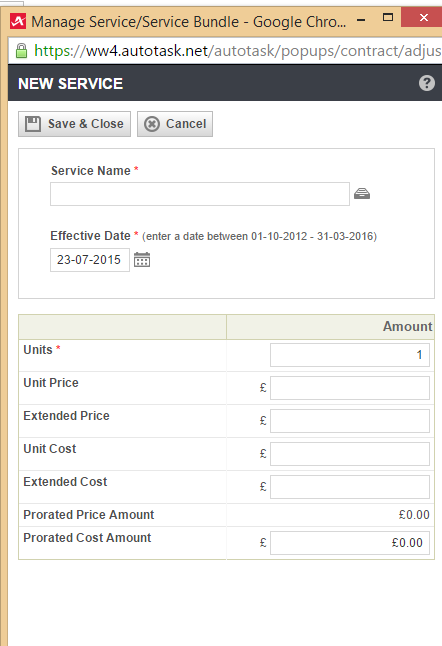Focus the Service Name text field
This screenshot has height=646, width=442.
[x=200, y=194]
